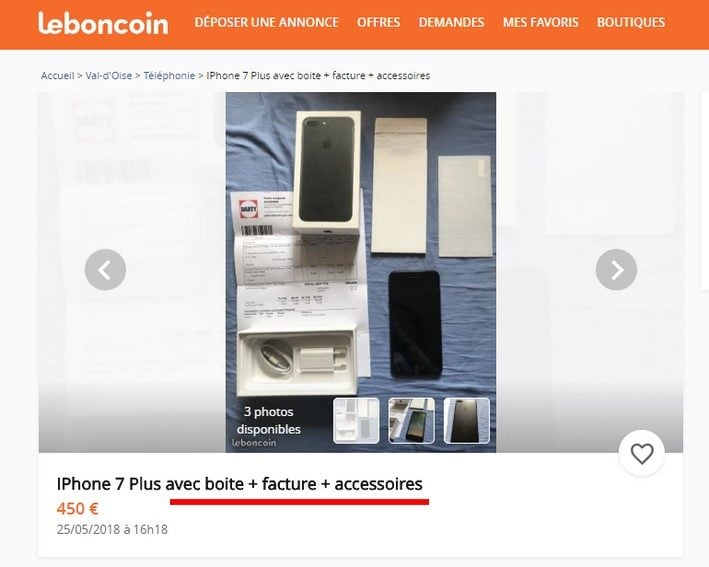The width and height of the screenshot is (709, 567).
Task: Open the OFFRES menu item
Action: [378, 22]
